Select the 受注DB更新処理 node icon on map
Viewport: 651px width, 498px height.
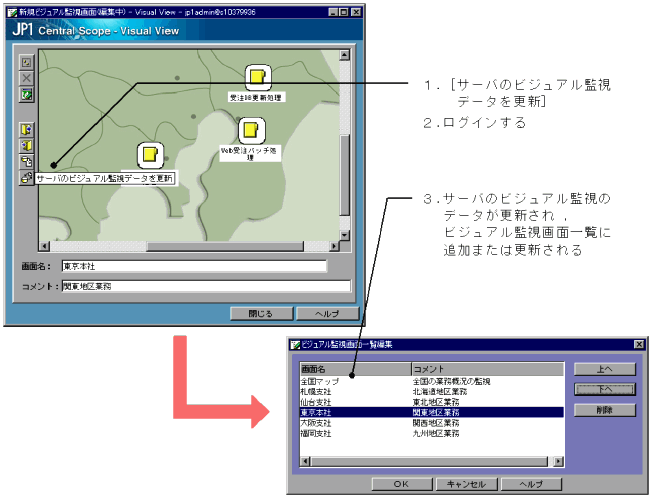258,77
